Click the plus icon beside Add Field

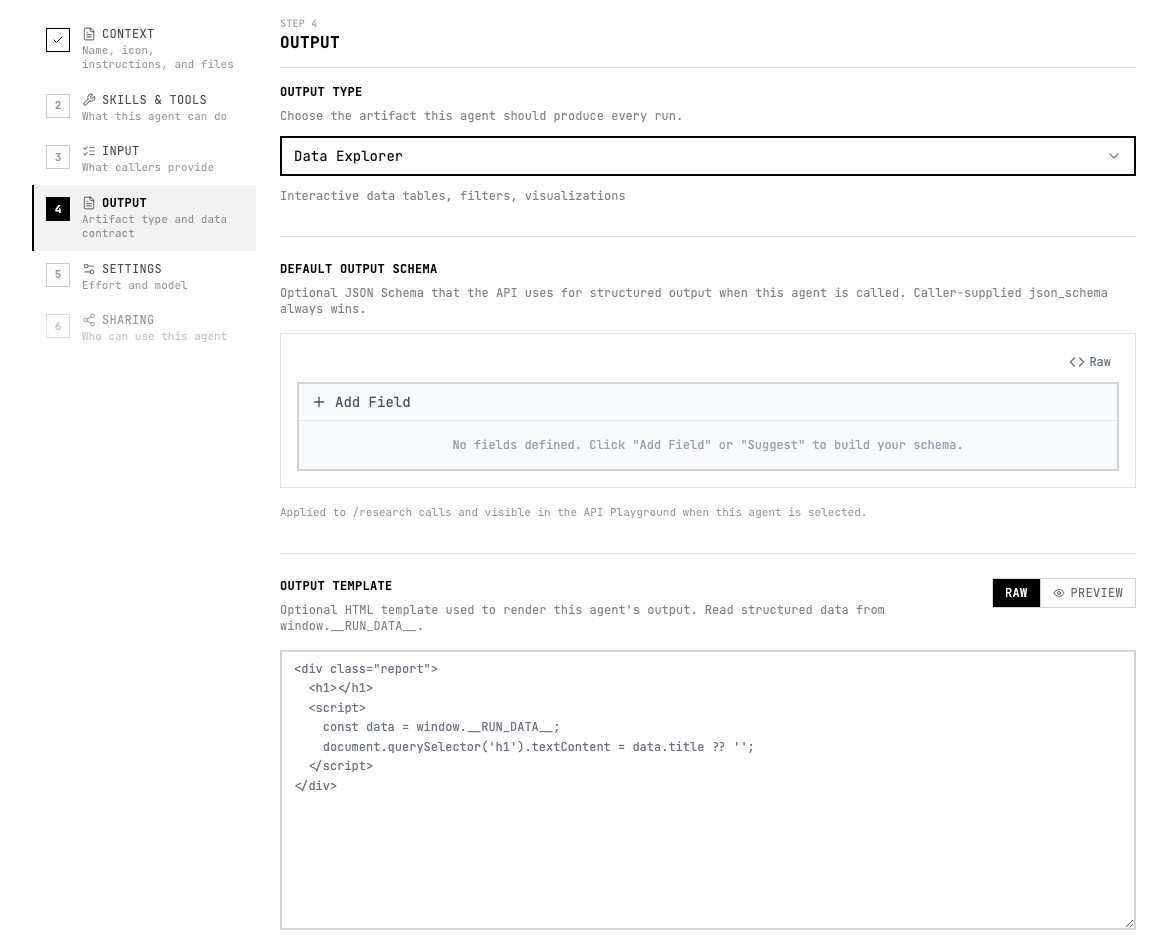[319, 402]
